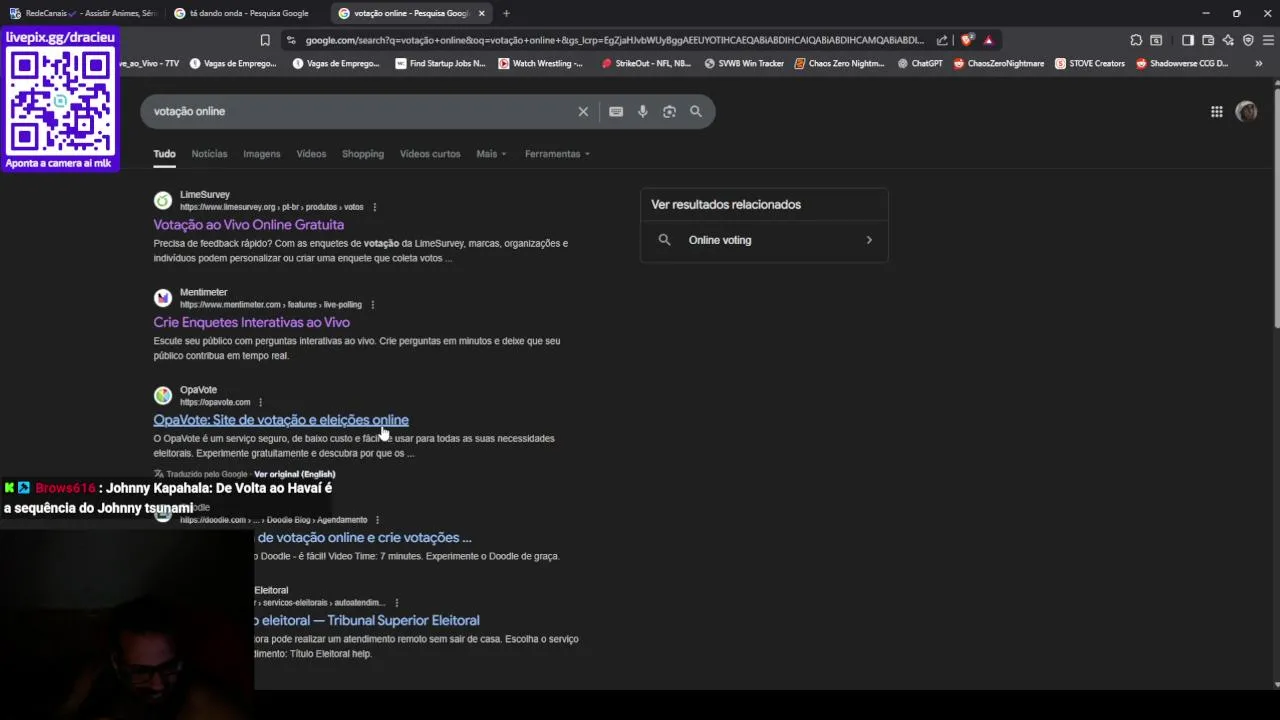This screenshot has height=720, width=1280.
Task: Switch to the 'RedeCanais' browser tab
Action: click(x=82, y=13)
